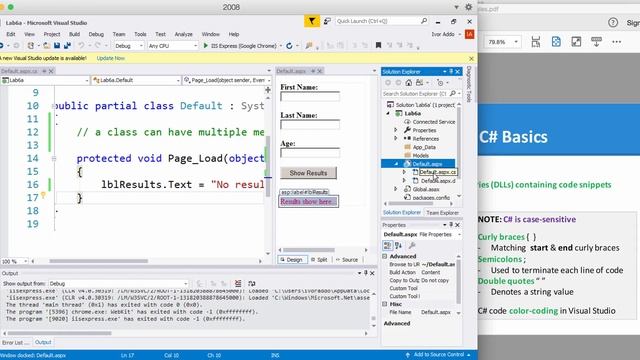The width and height of the screenshot is (640, 360).
Task: Click the Undo toolbar icon
Action: pyautogui.click(x=81, y=46)
